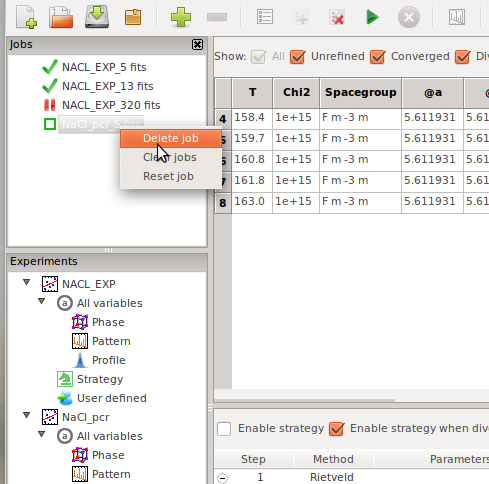This screenshot has width=489, height=484.
Task: Select the Strategy item under NACL_EXP
Action: [100, 379]
